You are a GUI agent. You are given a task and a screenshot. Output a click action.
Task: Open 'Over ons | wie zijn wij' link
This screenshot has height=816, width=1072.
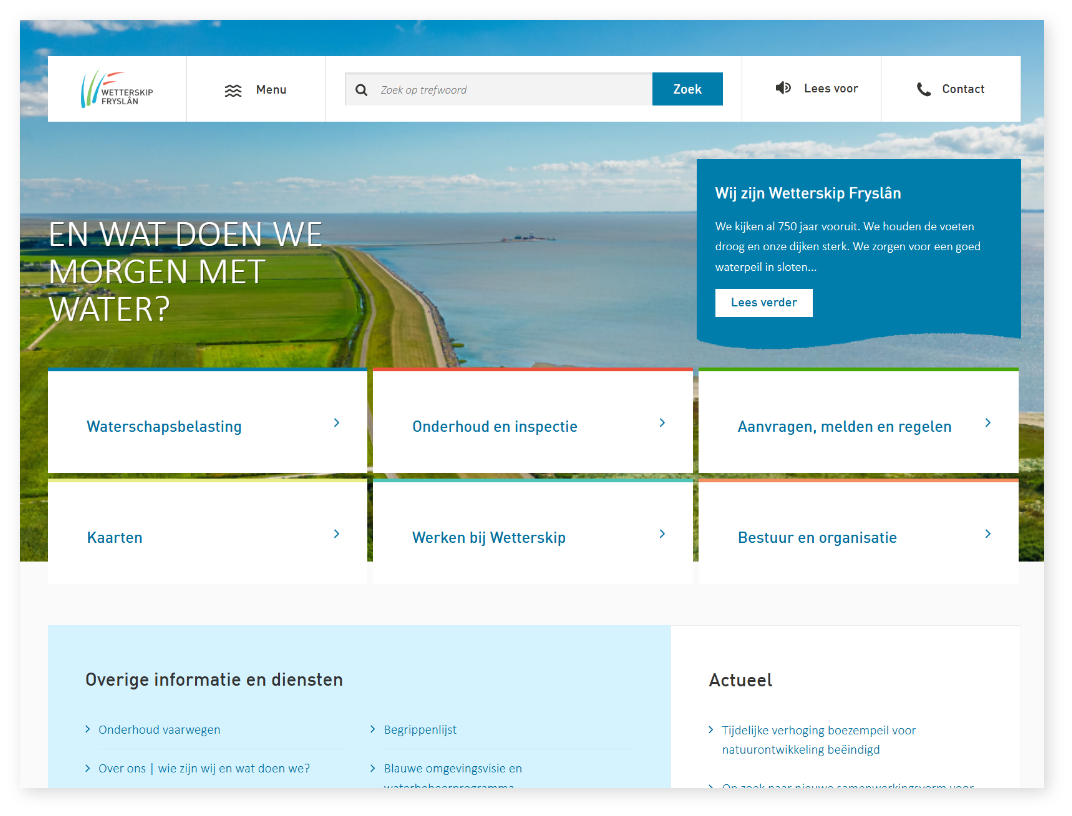pyautogui.click(x=204, y=769)
